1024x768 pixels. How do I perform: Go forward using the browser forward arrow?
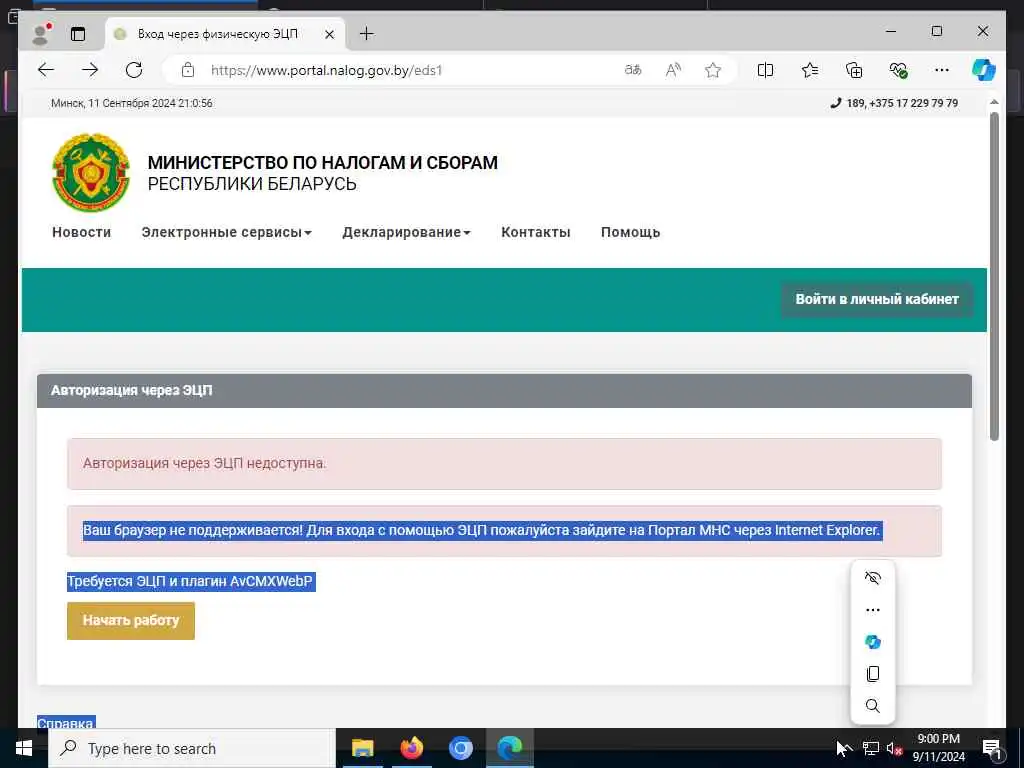pyautogui.click(x=90, y=70)
